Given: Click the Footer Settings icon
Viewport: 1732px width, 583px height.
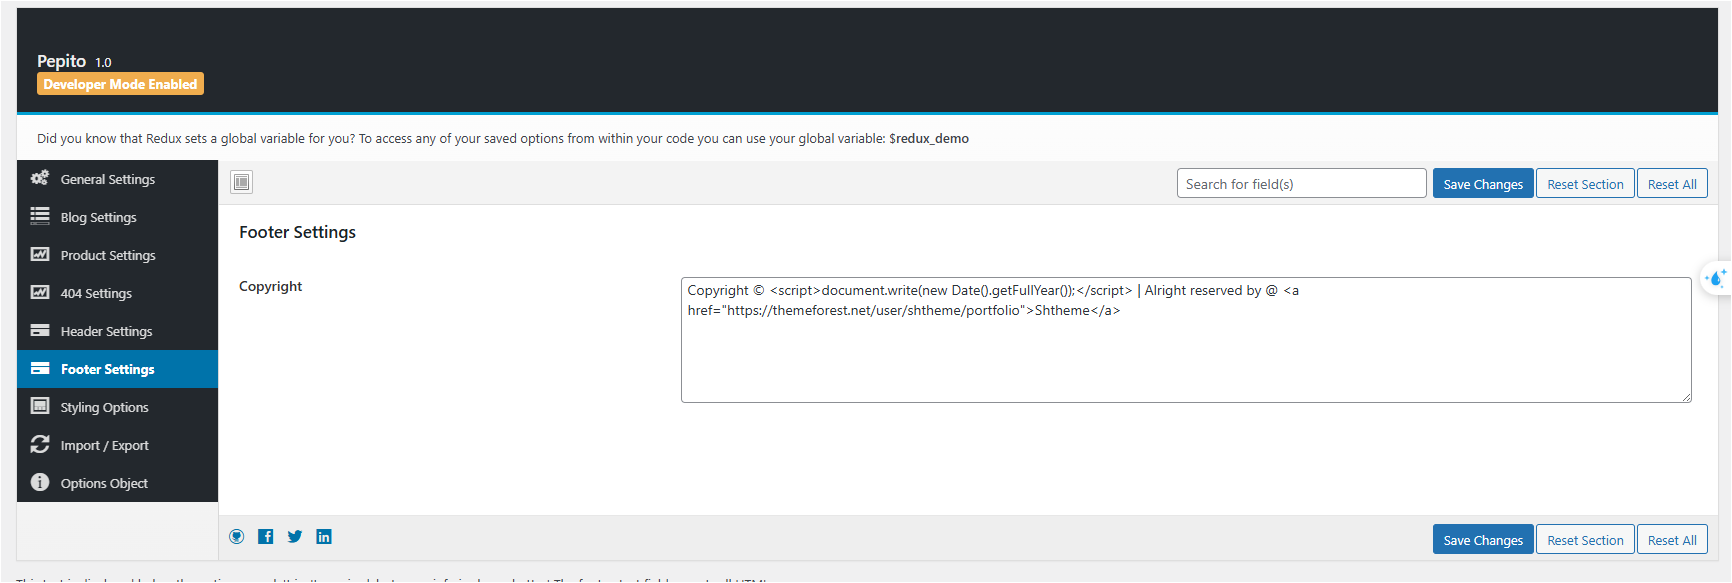Looking at the screenshot, I should [40, 368].
